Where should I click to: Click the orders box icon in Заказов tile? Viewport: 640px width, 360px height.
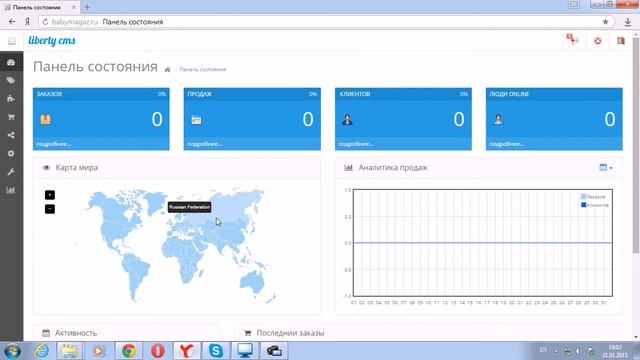(45, 119)
